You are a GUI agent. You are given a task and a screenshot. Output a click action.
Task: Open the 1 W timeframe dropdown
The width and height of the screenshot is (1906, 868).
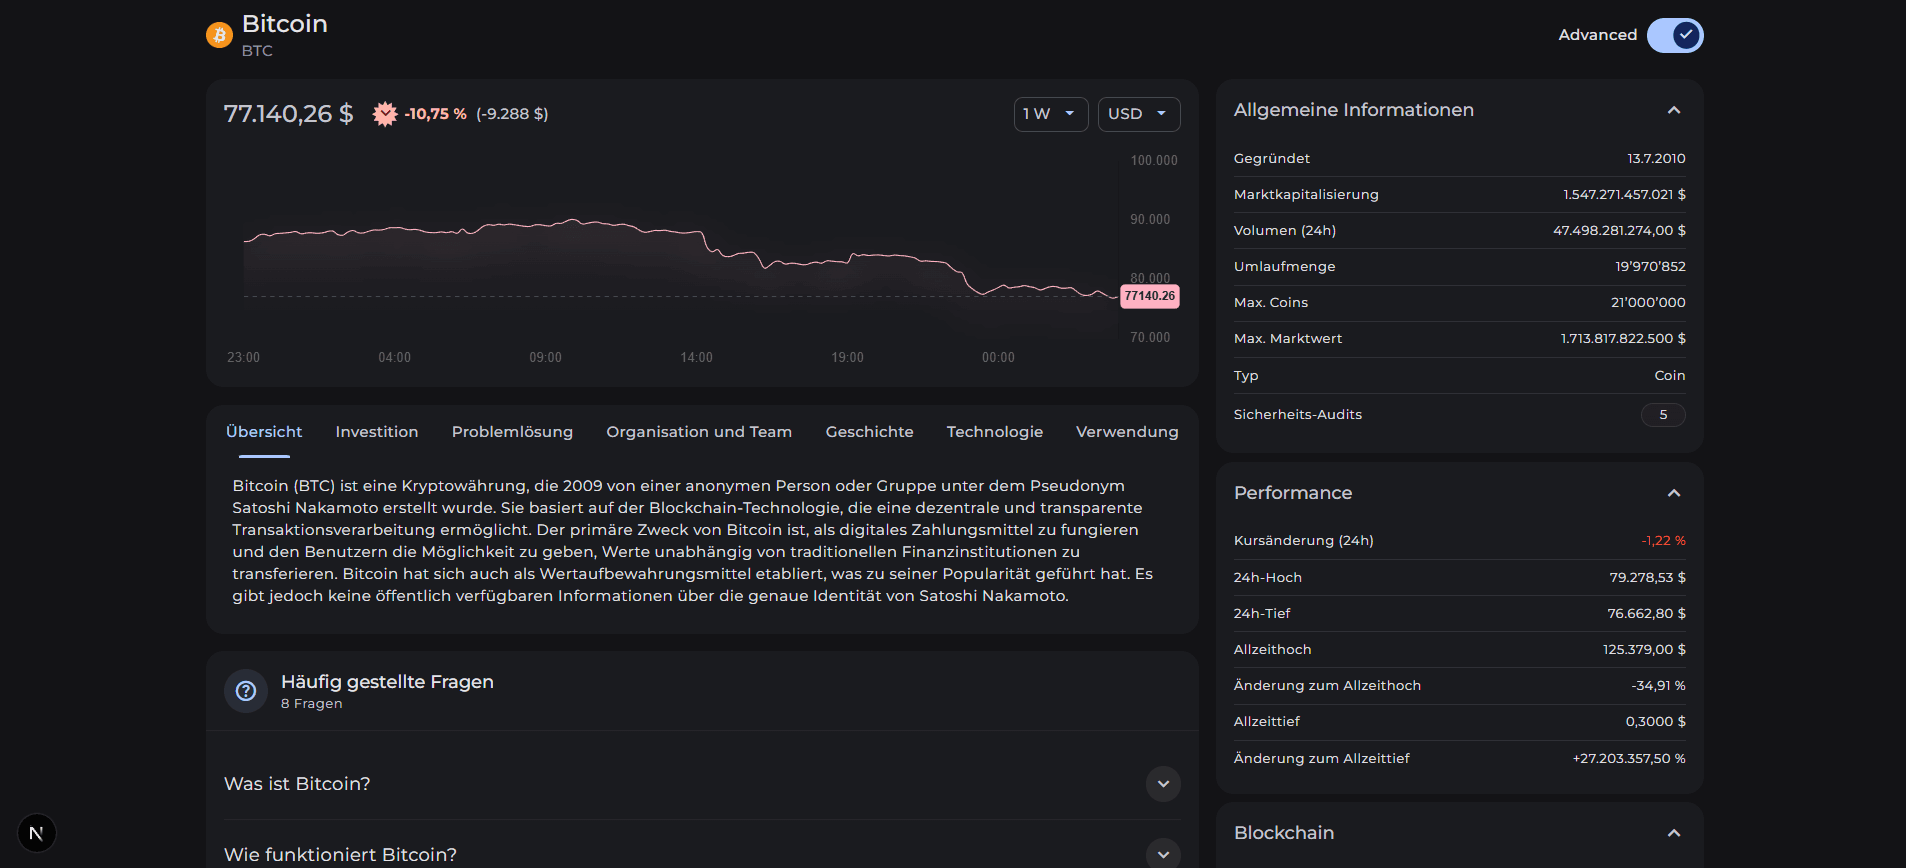(x=1050, y=114)
